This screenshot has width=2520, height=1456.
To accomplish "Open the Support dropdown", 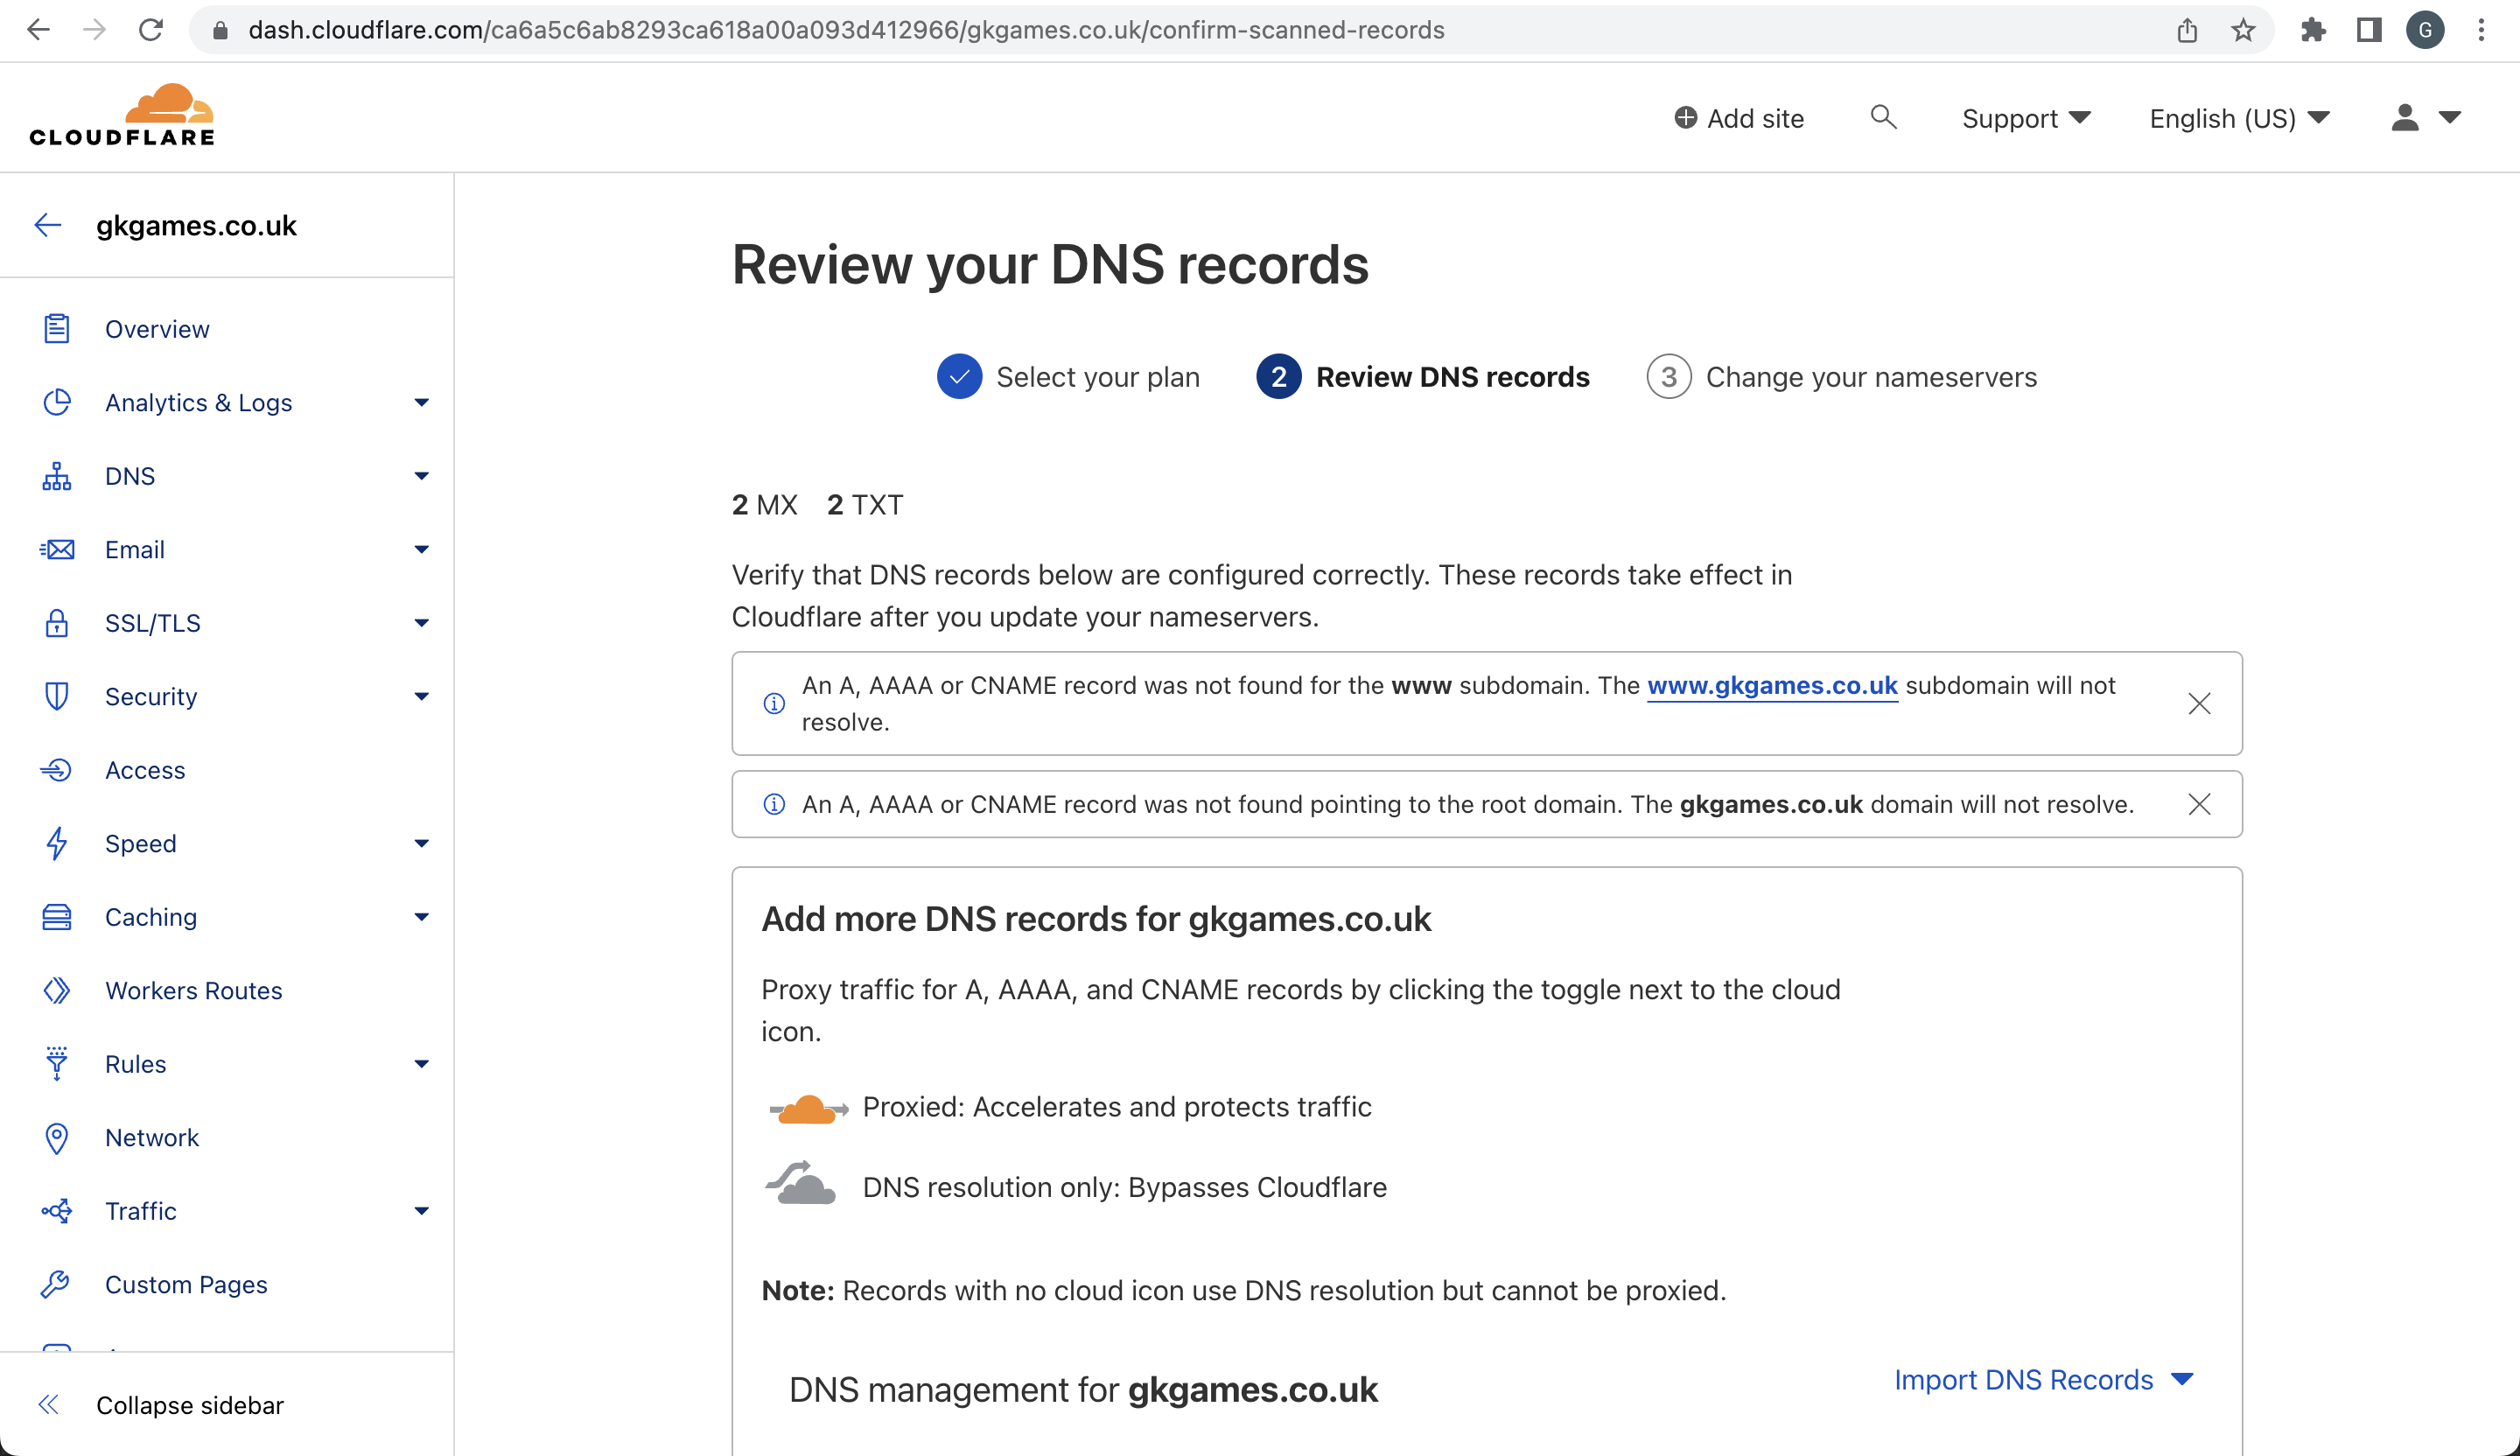I will coord(2026,118).
